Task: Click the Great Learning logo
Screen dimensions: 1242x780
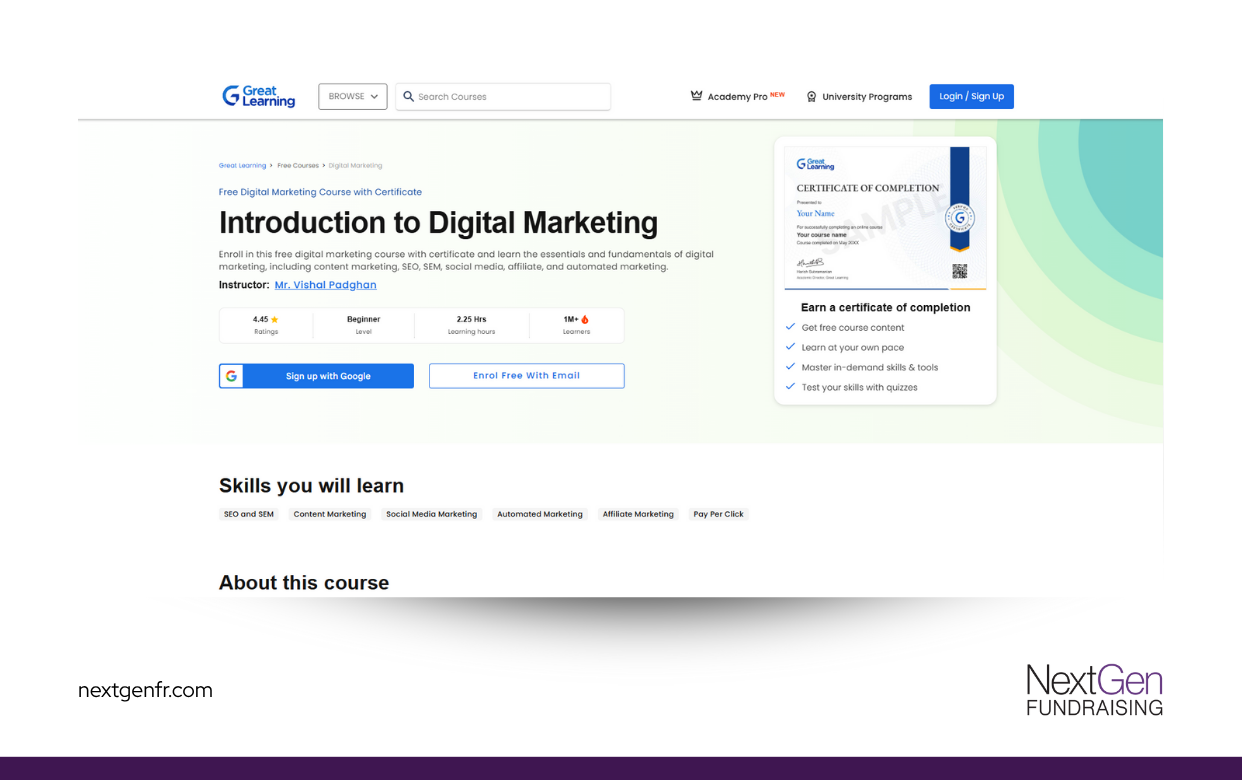Action: pyautogui.click(x=259, y=96)
